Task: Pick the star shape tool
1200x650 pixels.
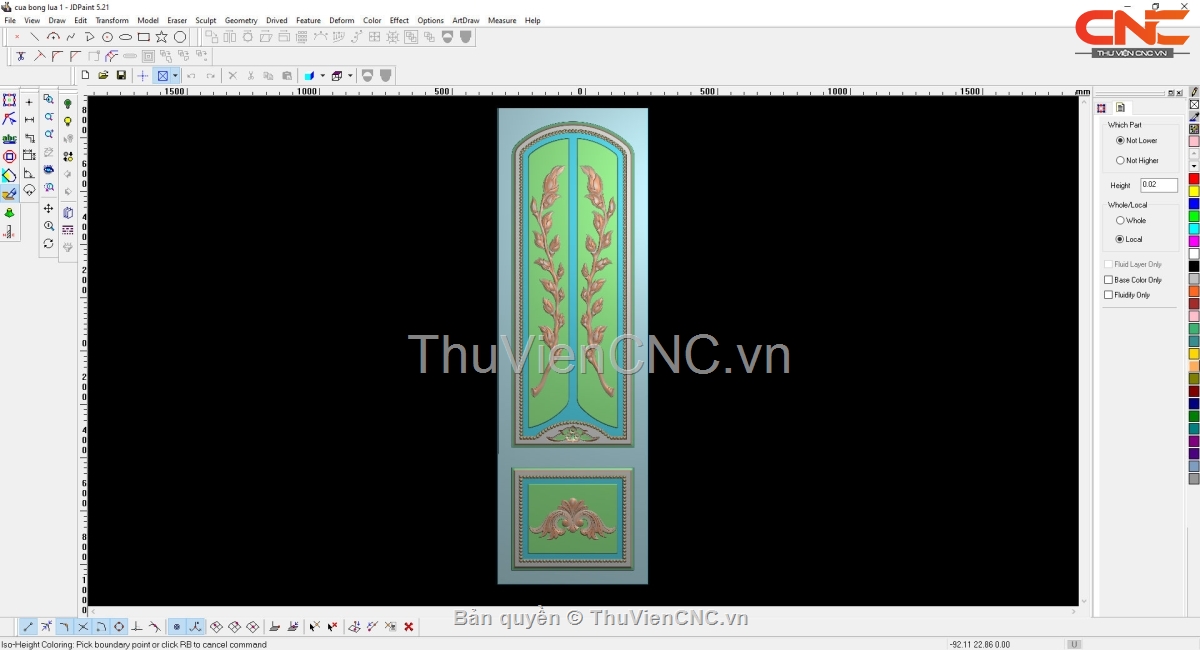Action: pyautogui.click(x=162, y=37)
